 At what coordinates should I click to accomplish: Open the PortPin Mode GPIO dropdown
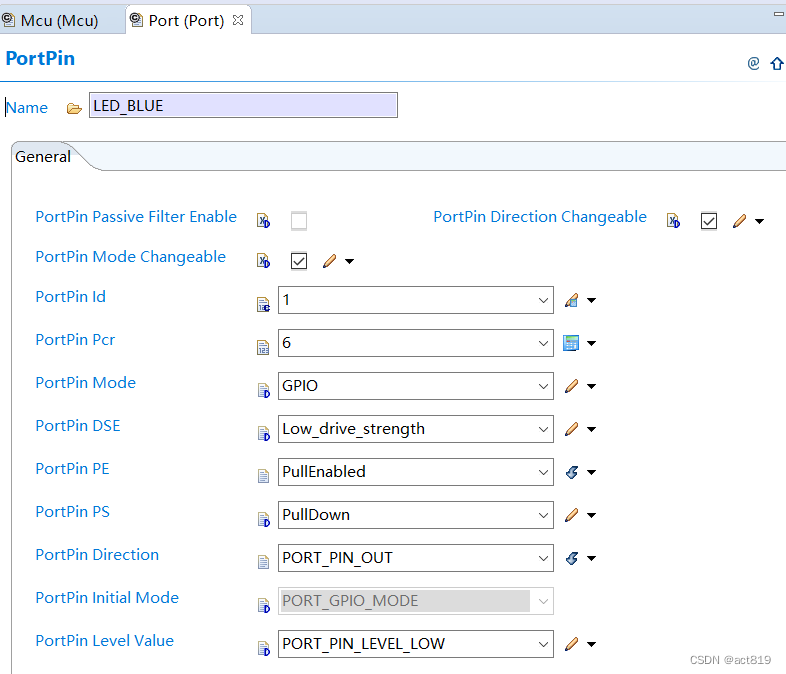click(415, 386)
